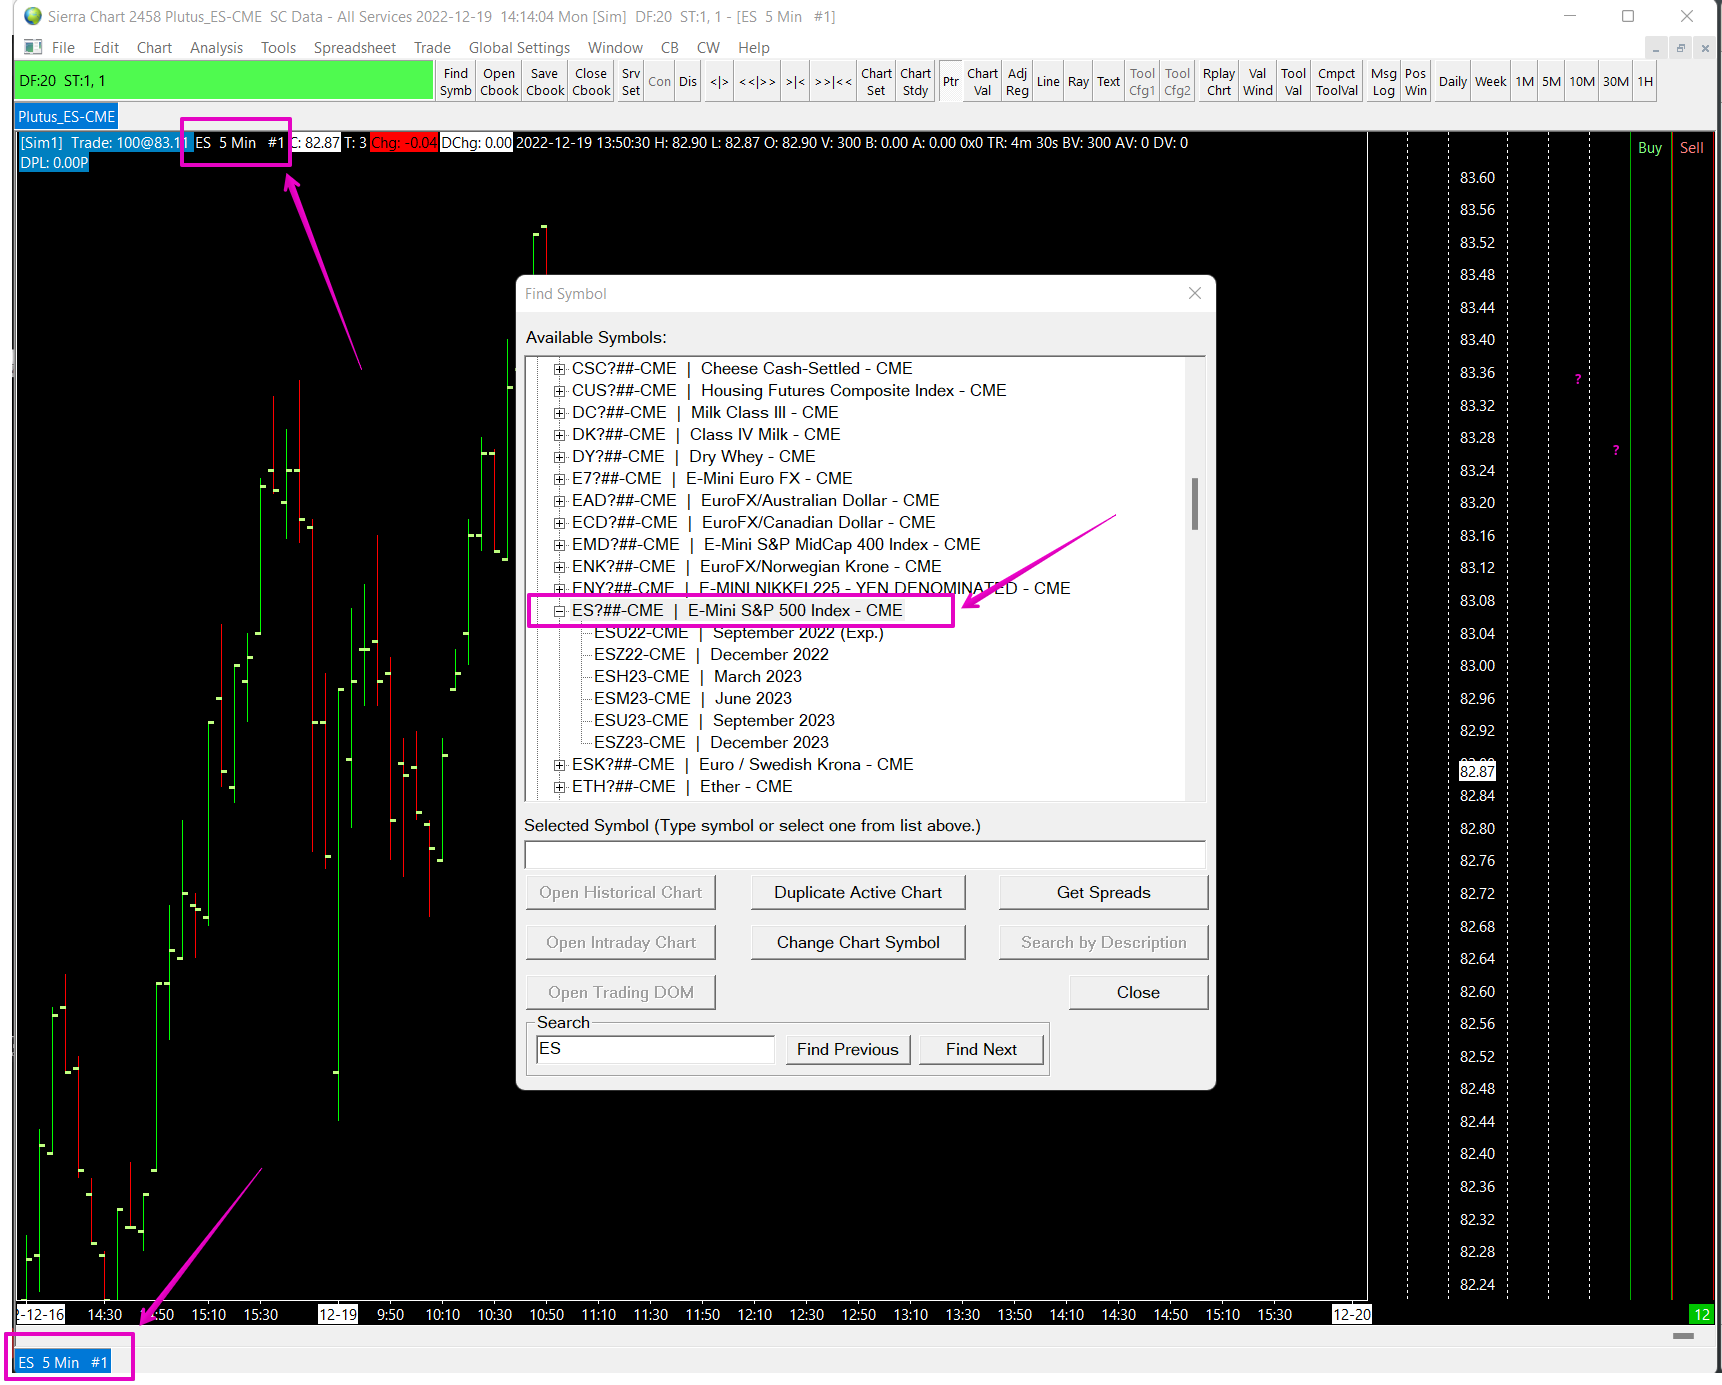Collapse the ES?##-CME tree node
The height and width of the screenshot is (1385, 1722).
click(560, 611)
